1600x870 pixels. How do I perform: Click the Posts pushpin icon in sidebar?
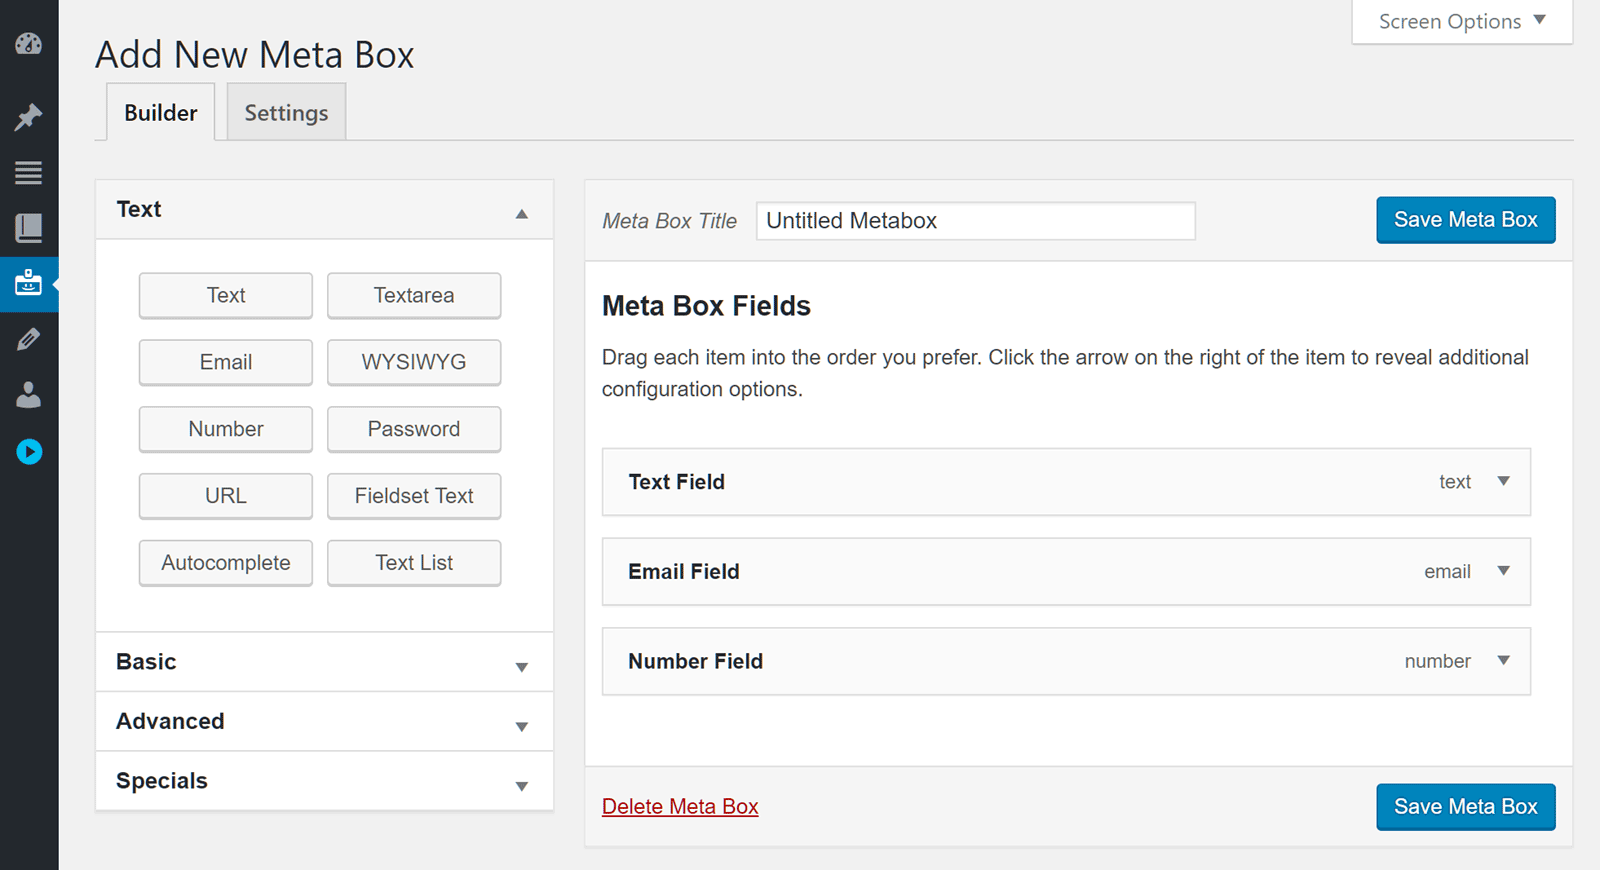click(x=28, y=117)
